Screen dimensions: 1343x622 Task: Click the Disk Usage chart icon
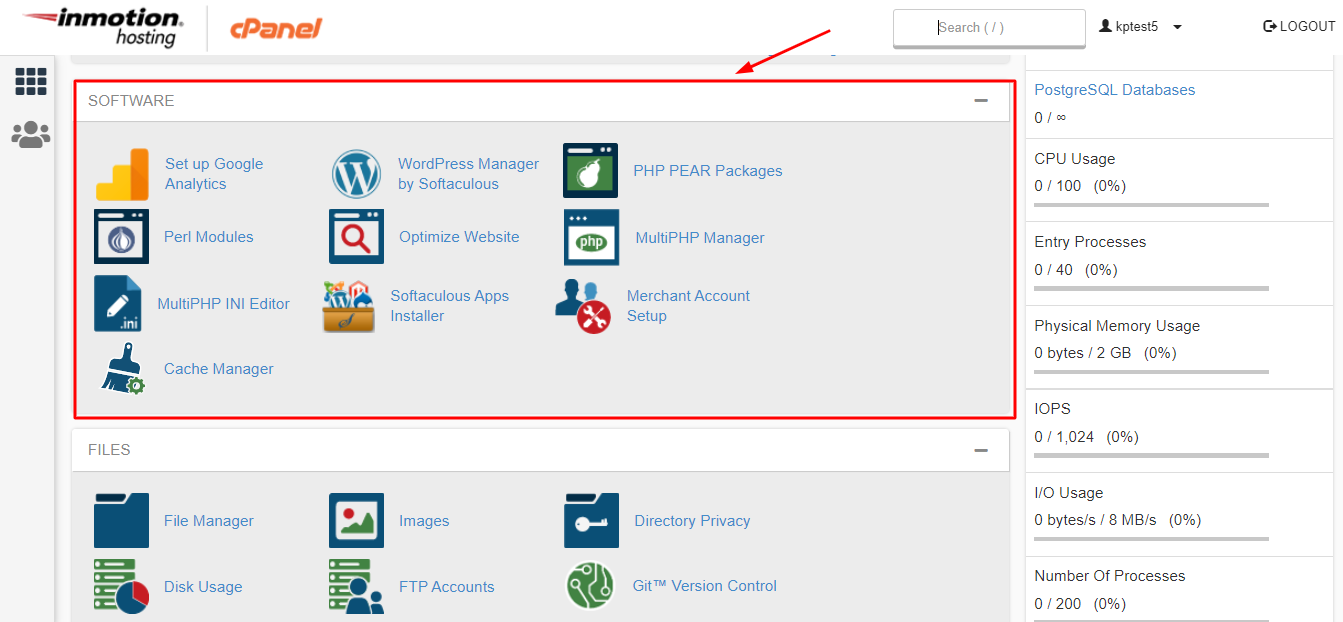(x=122, y=586)
